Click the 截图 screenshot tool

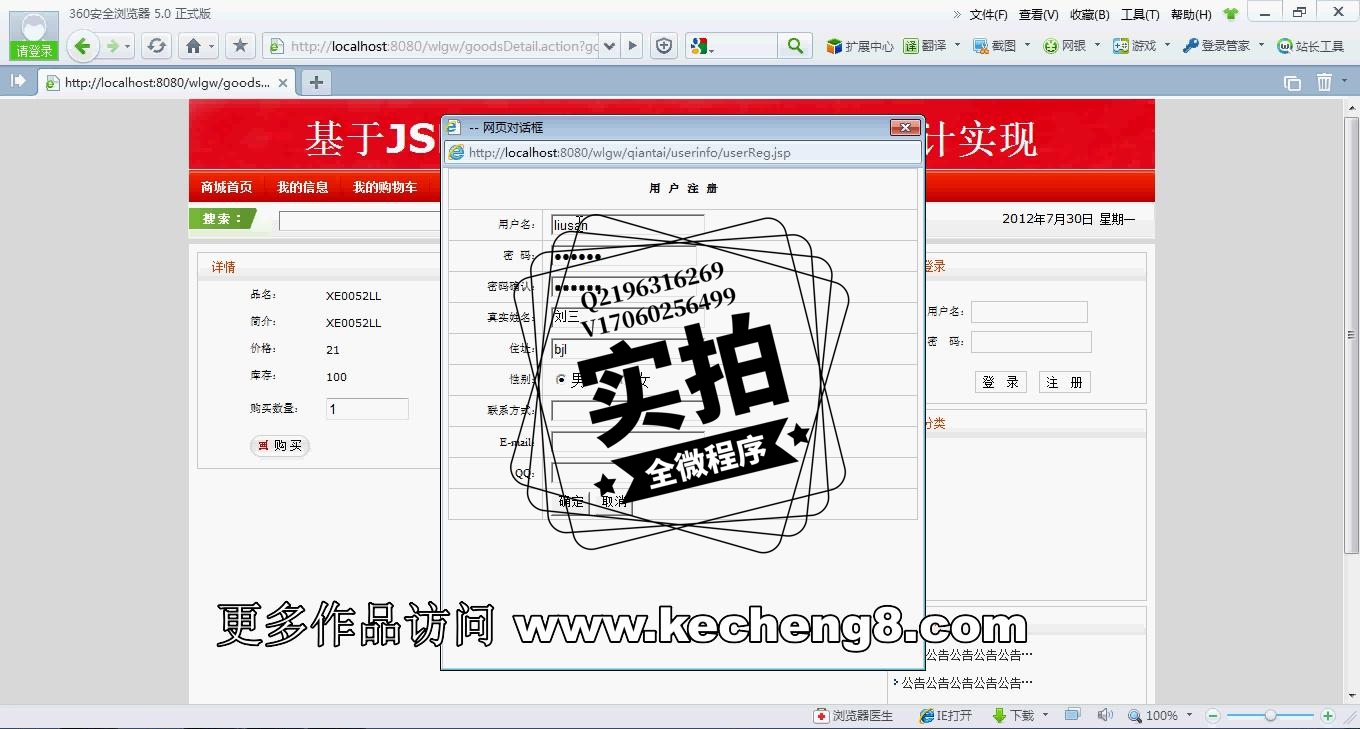coord(994,46)
